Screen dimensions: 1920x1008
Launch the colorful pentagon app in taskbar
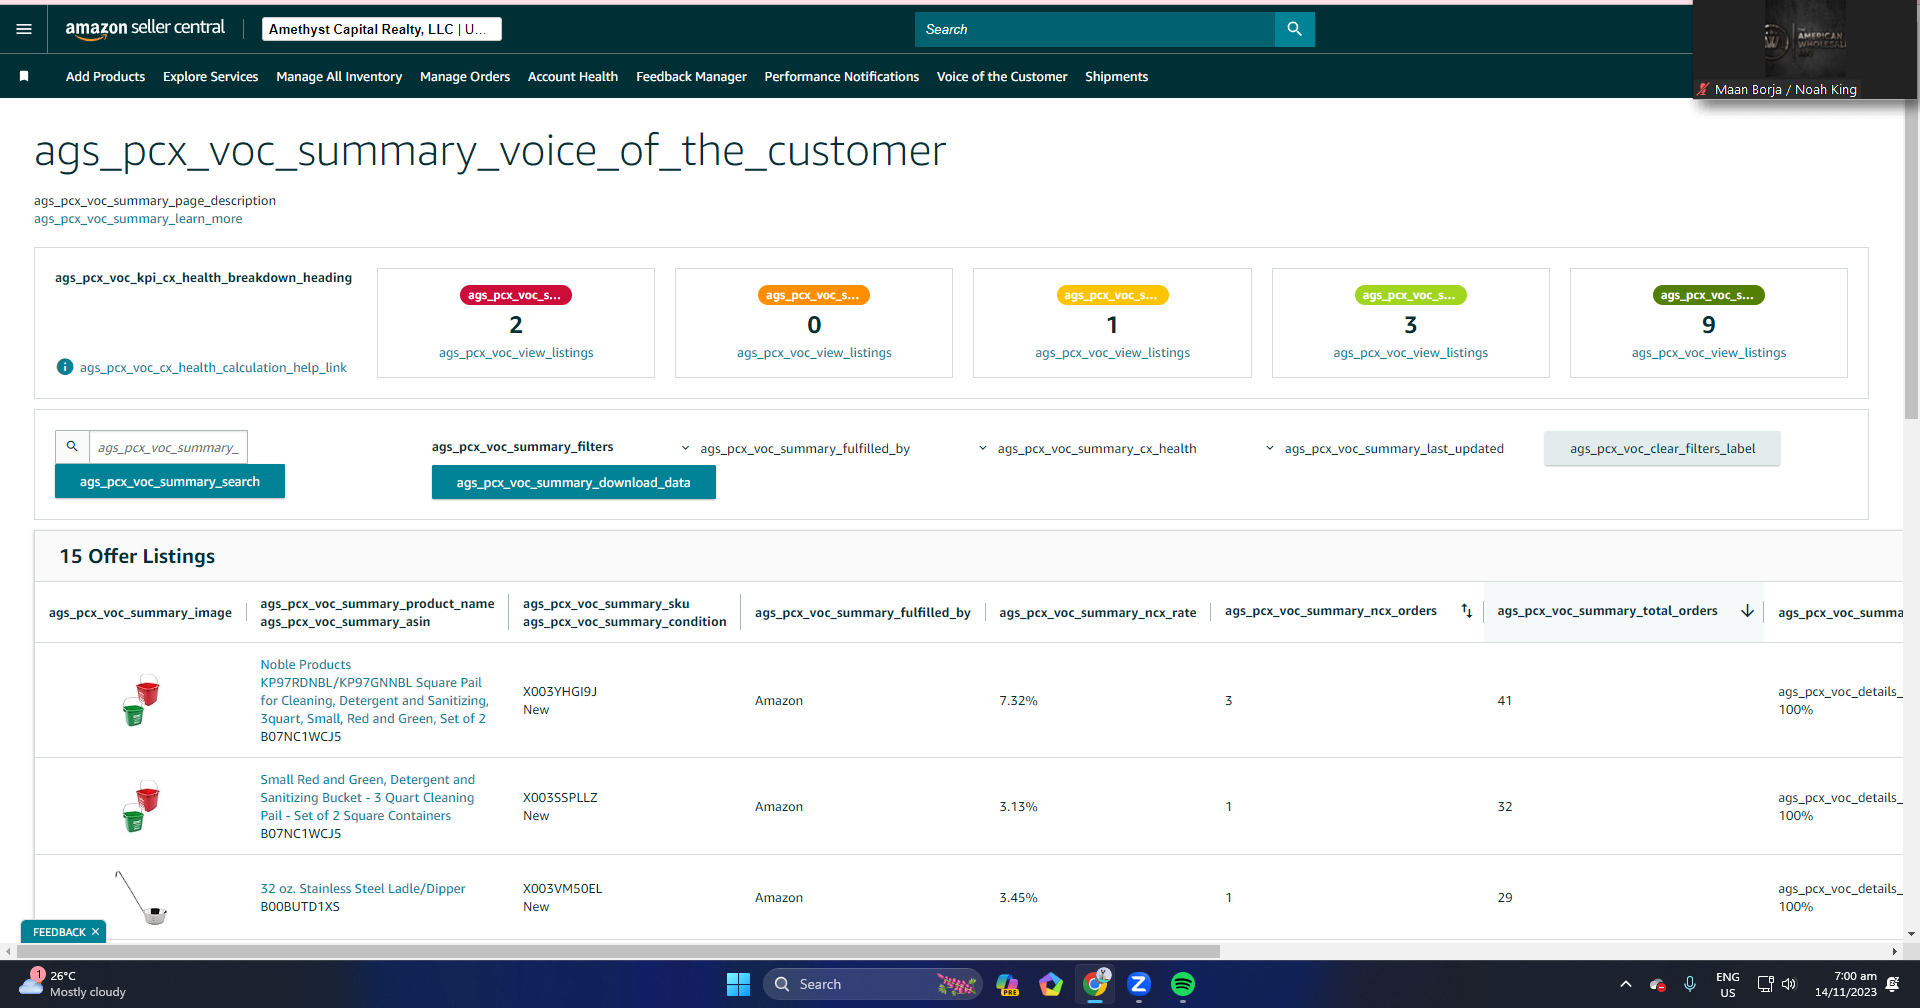coord(1050,984)
